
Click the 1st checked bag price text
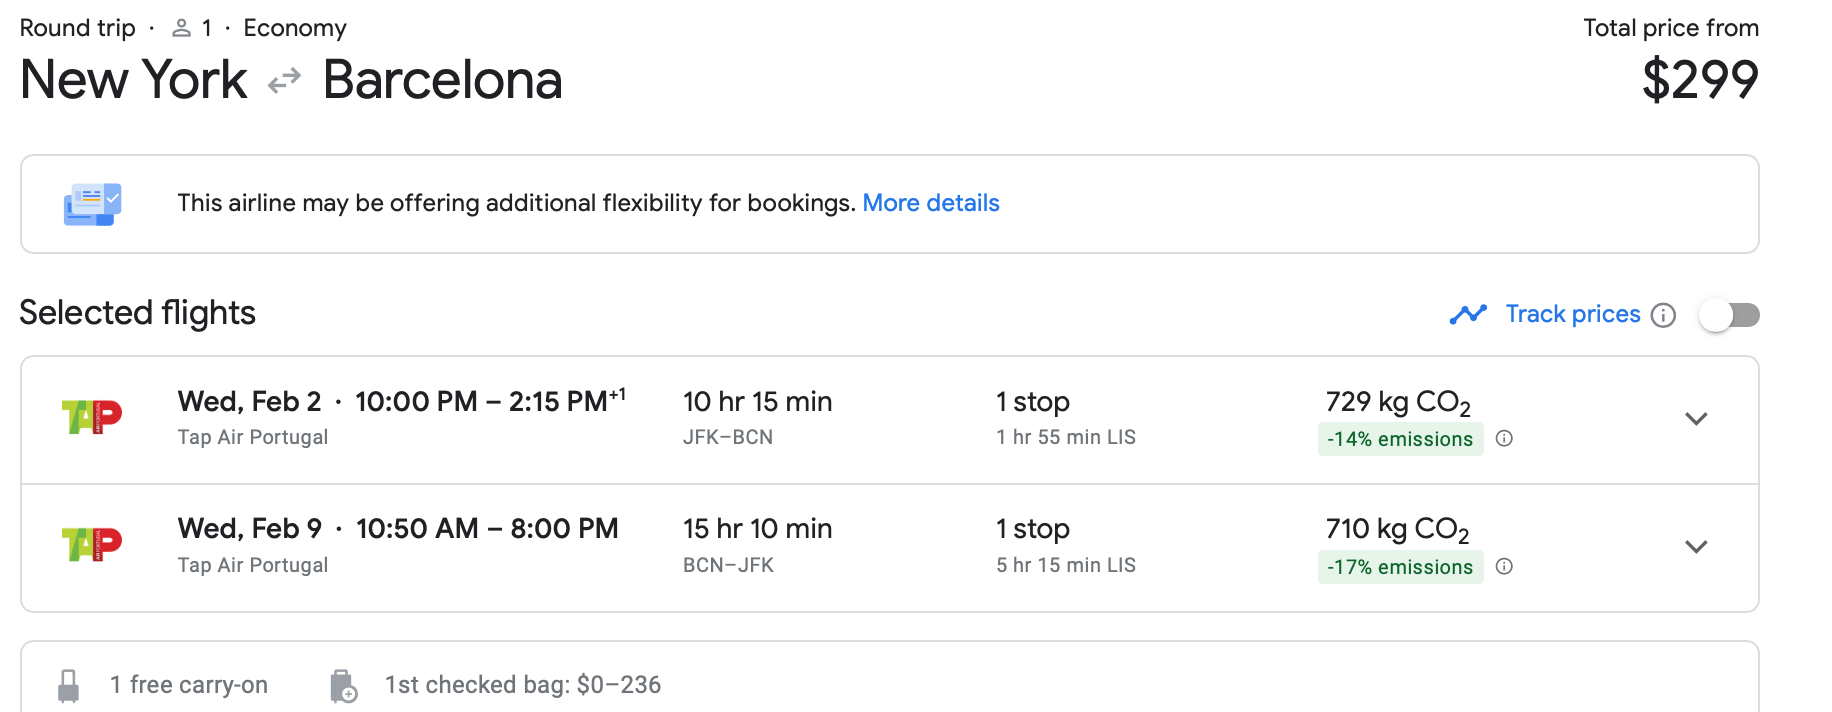[523, 685]
